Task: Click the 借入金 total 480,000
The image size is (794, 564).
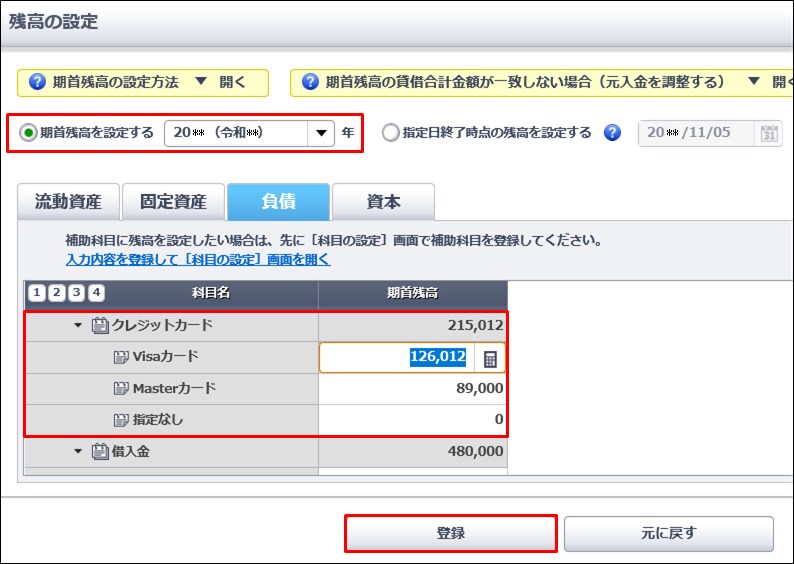Action: click(413, 452)
